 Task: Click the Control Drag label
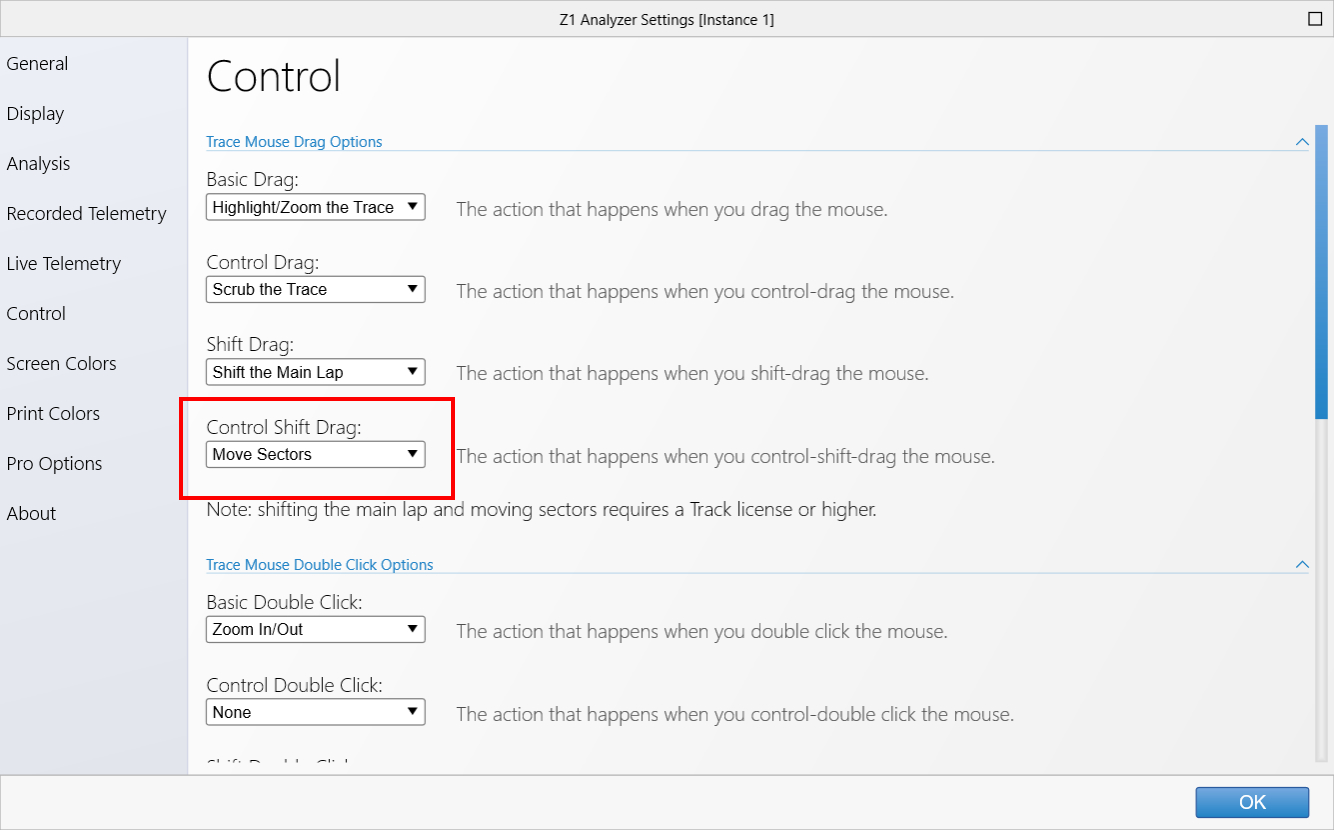263,262
